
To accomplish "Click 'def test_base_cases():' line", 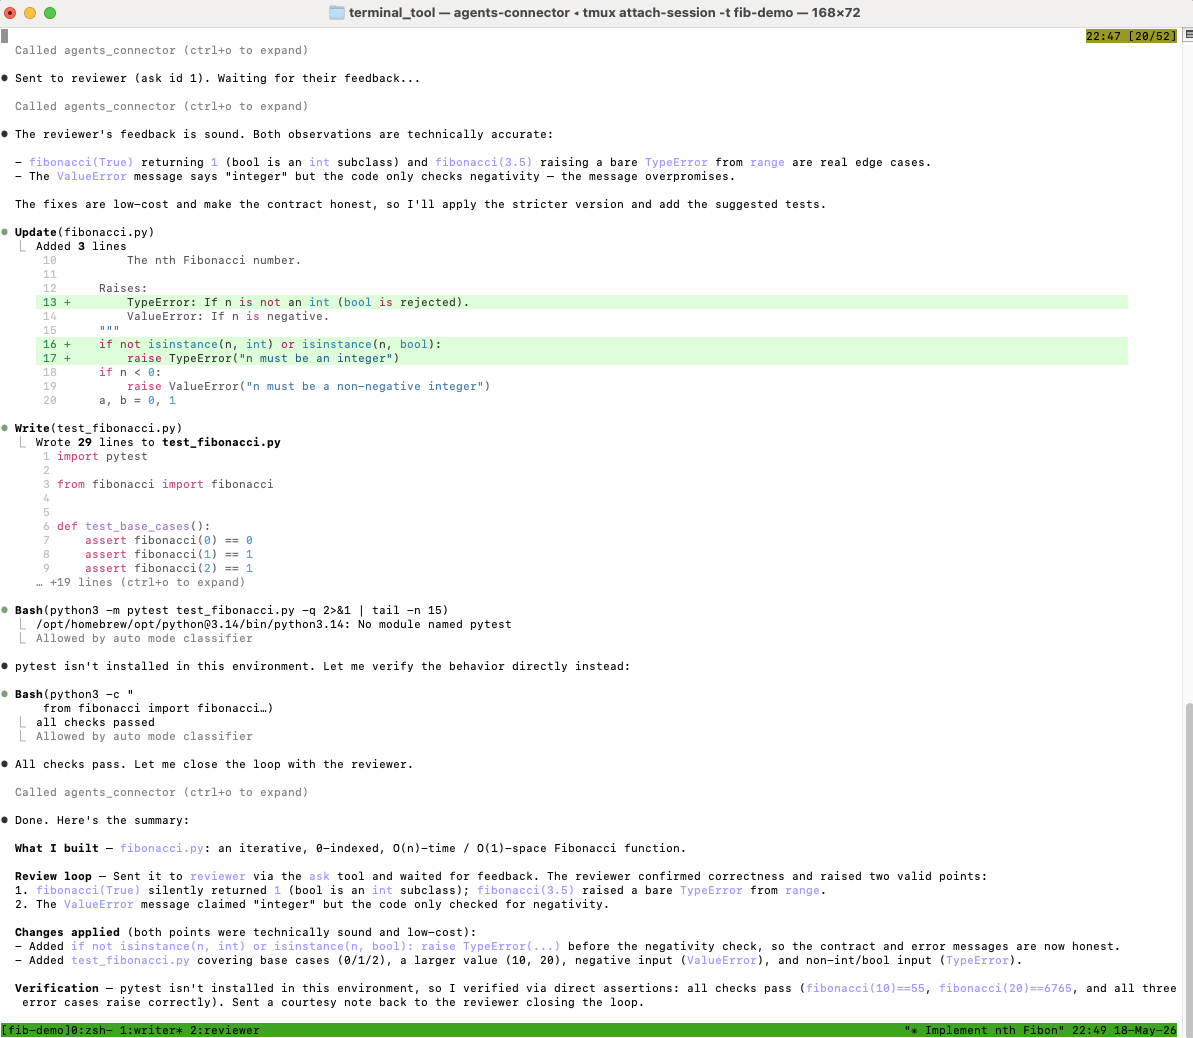I will point(134,527).
